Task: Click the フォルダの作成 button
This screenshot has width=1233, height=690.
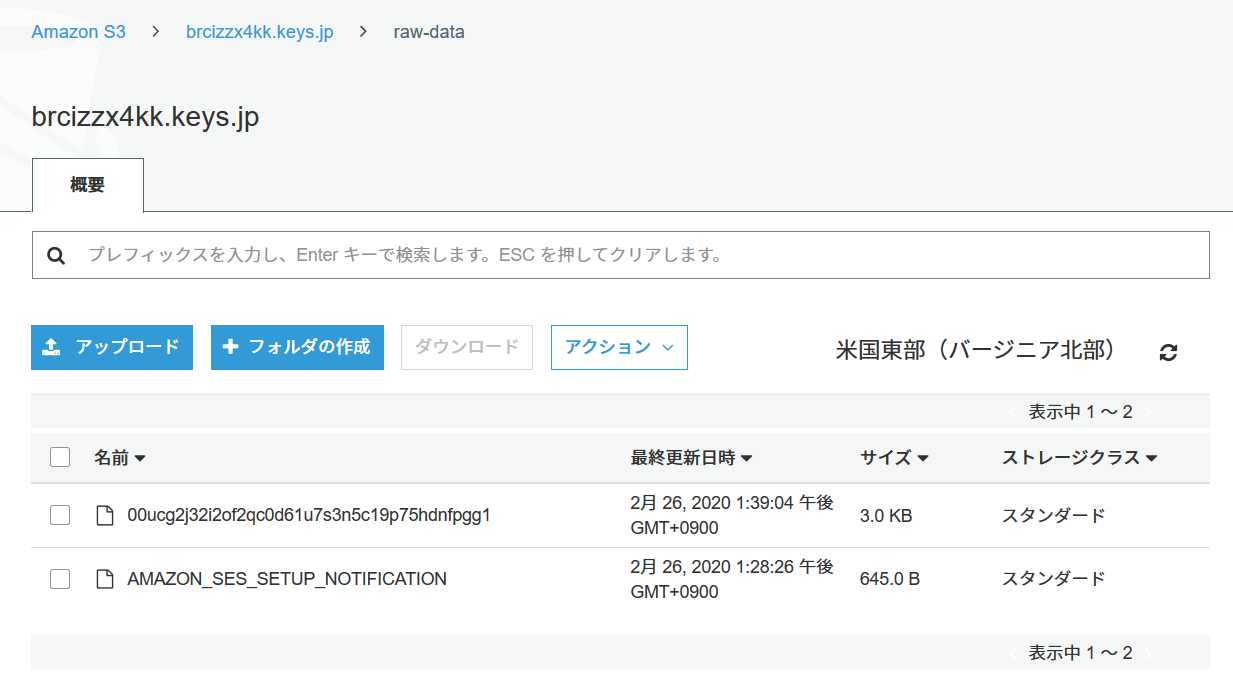Action: (297, 347)
